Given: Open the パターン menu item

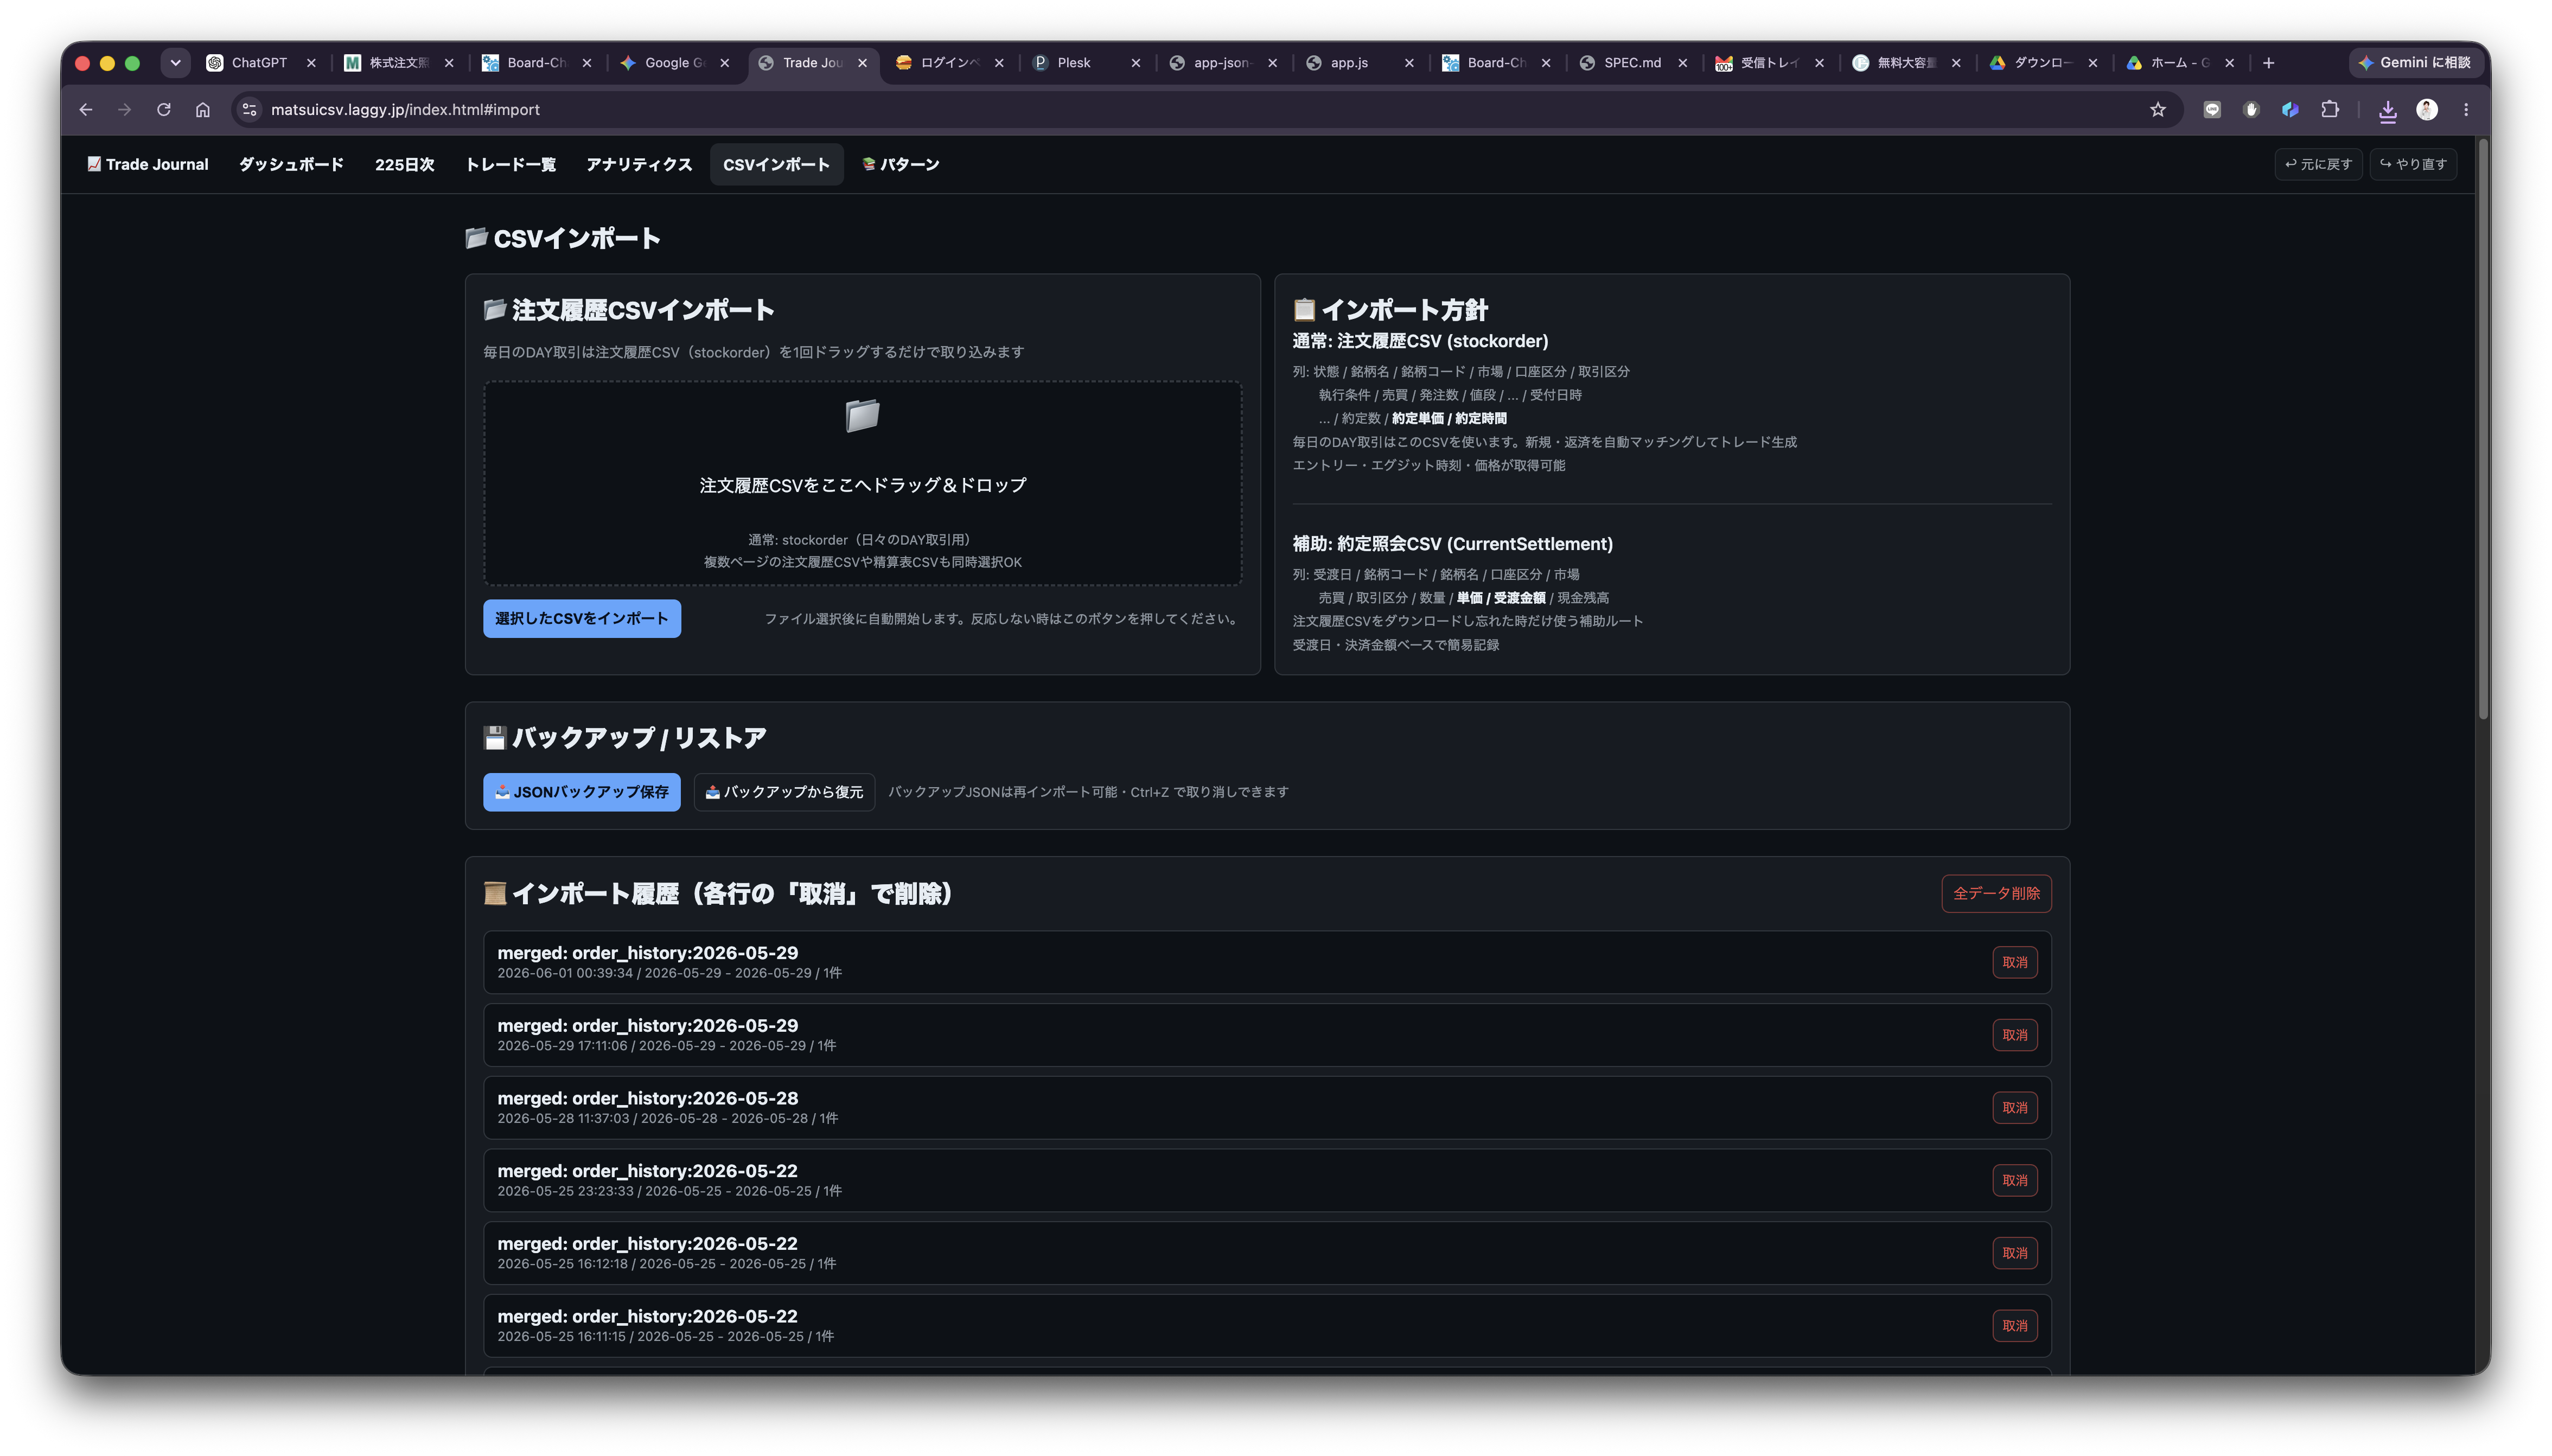Looking at the screenshot, I should click(900, 164).
